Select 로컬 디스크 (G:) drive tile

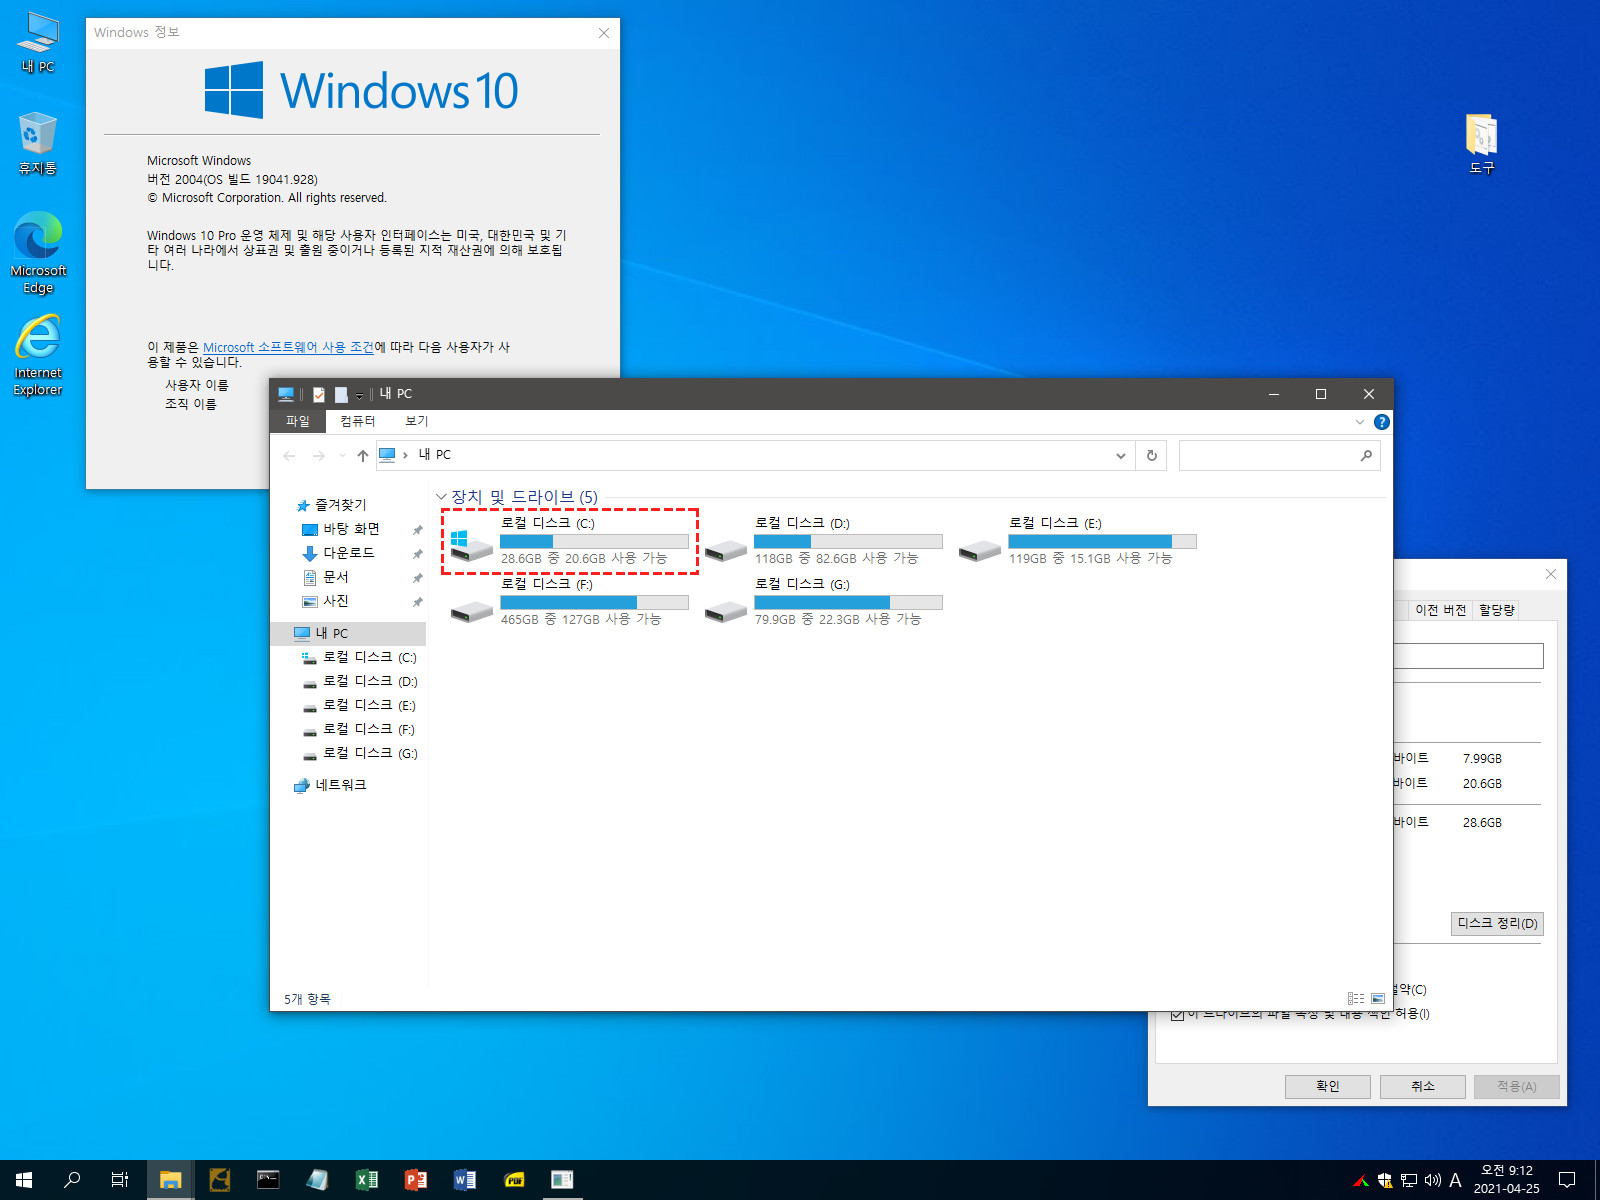pyautogui.click(x=823, y=602)
